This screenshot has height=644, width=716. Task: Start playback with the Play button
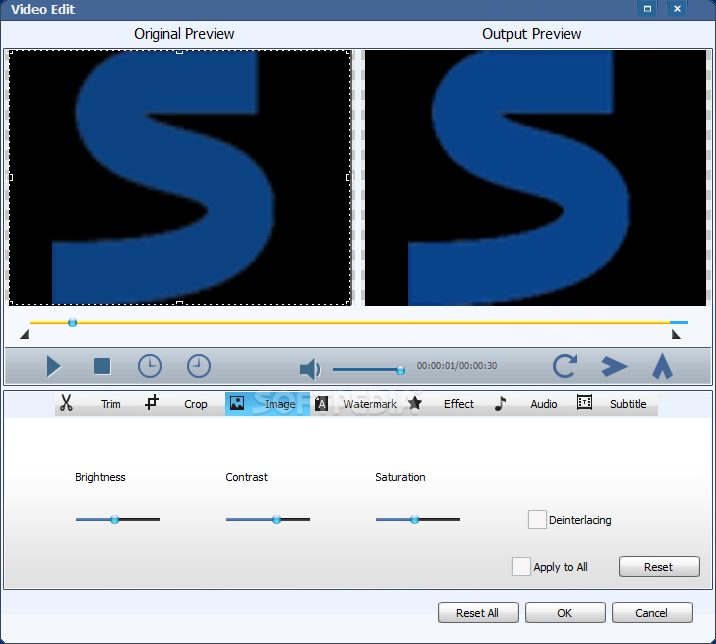[54, 366]
